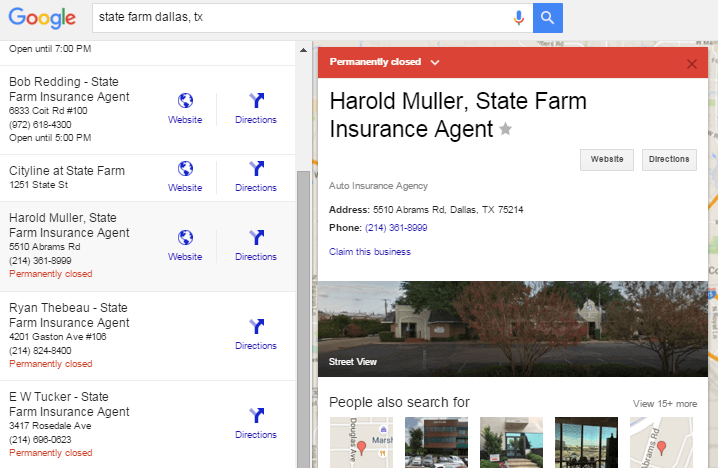Get directions to Harold Muller in list
Viewport: 718px width, 468px height.
click(x=256, y=246)
